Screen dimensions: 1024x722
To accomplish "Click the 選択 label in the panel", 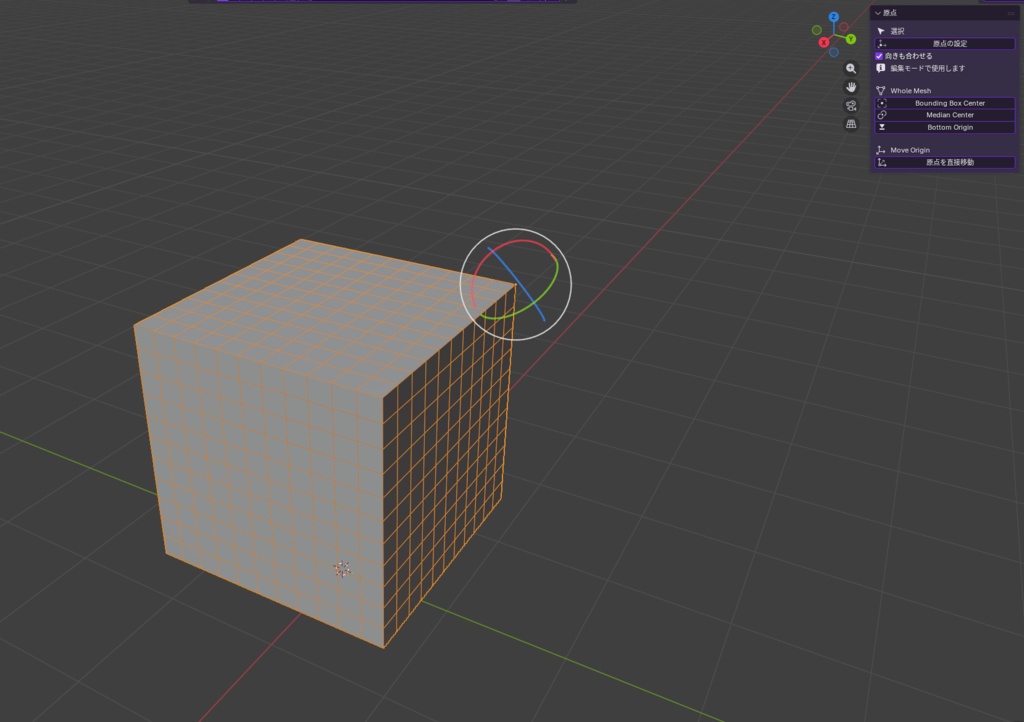I will pos(897,31).
